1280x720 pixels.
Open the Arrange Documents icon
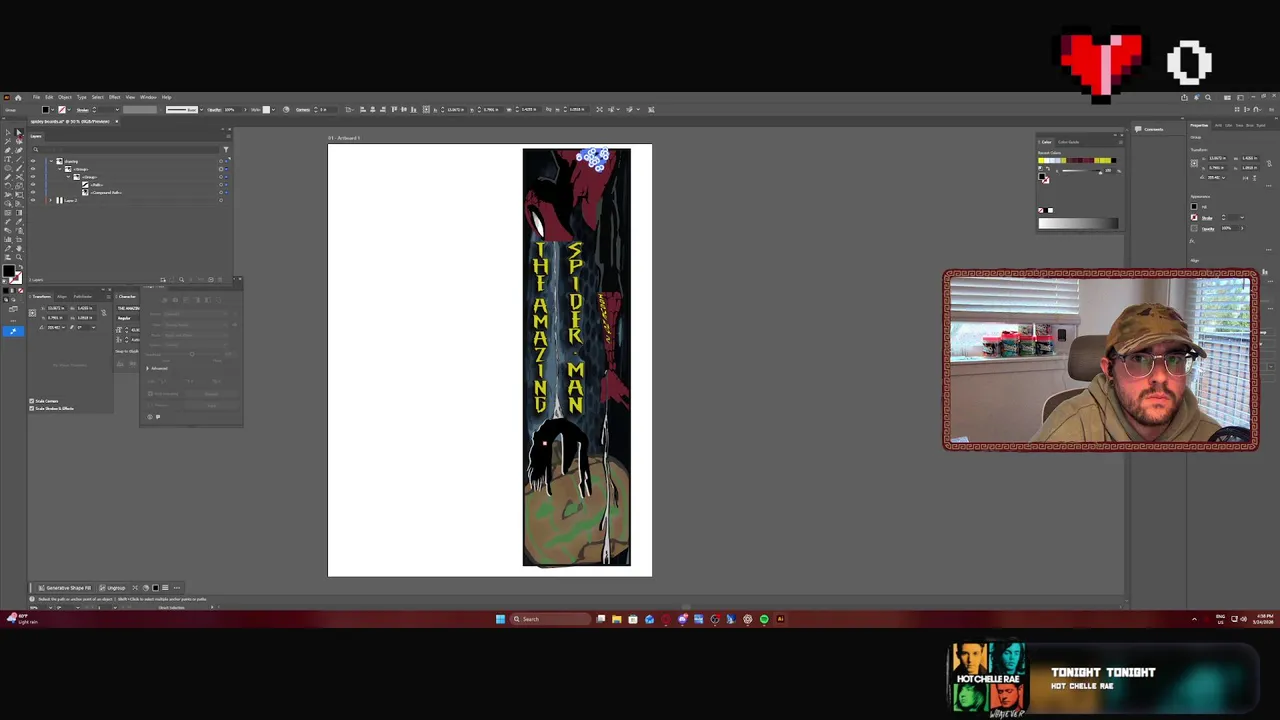[x=1227, y=98]
